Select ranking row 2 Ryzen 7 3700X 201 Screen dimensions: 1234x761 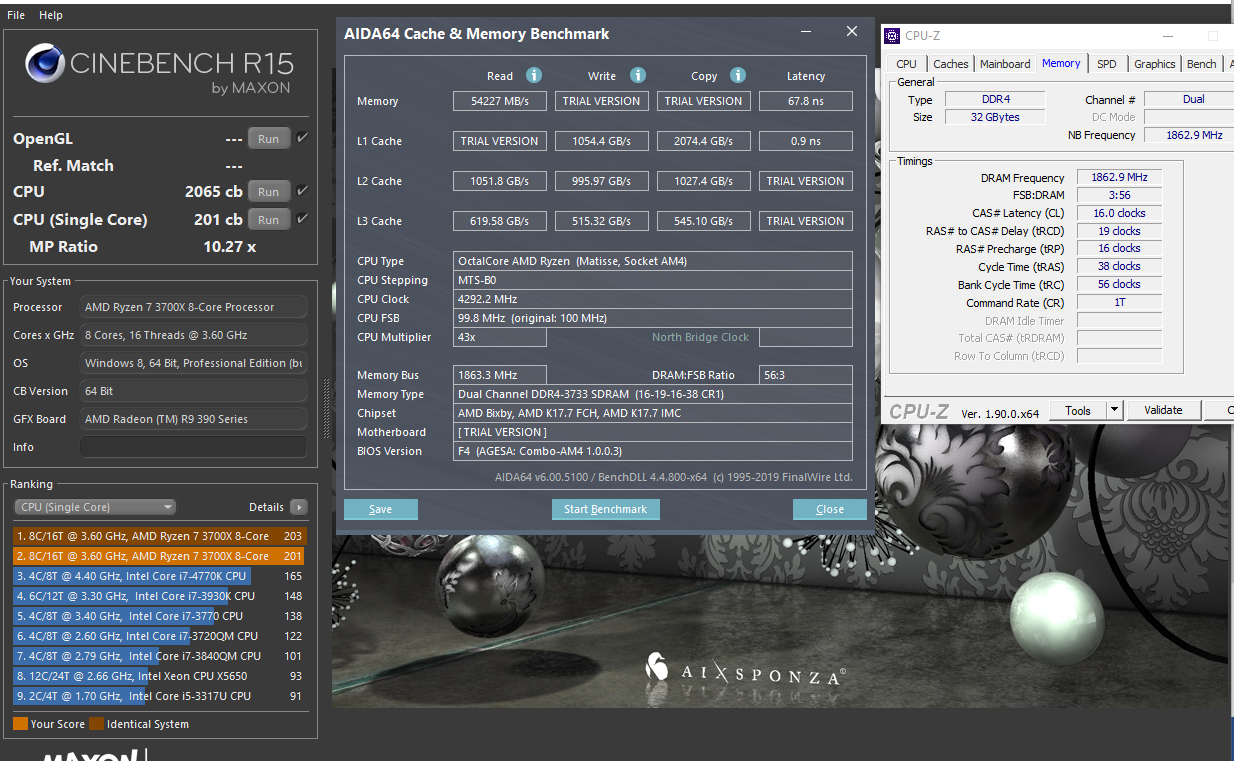[x=160, y=556]
